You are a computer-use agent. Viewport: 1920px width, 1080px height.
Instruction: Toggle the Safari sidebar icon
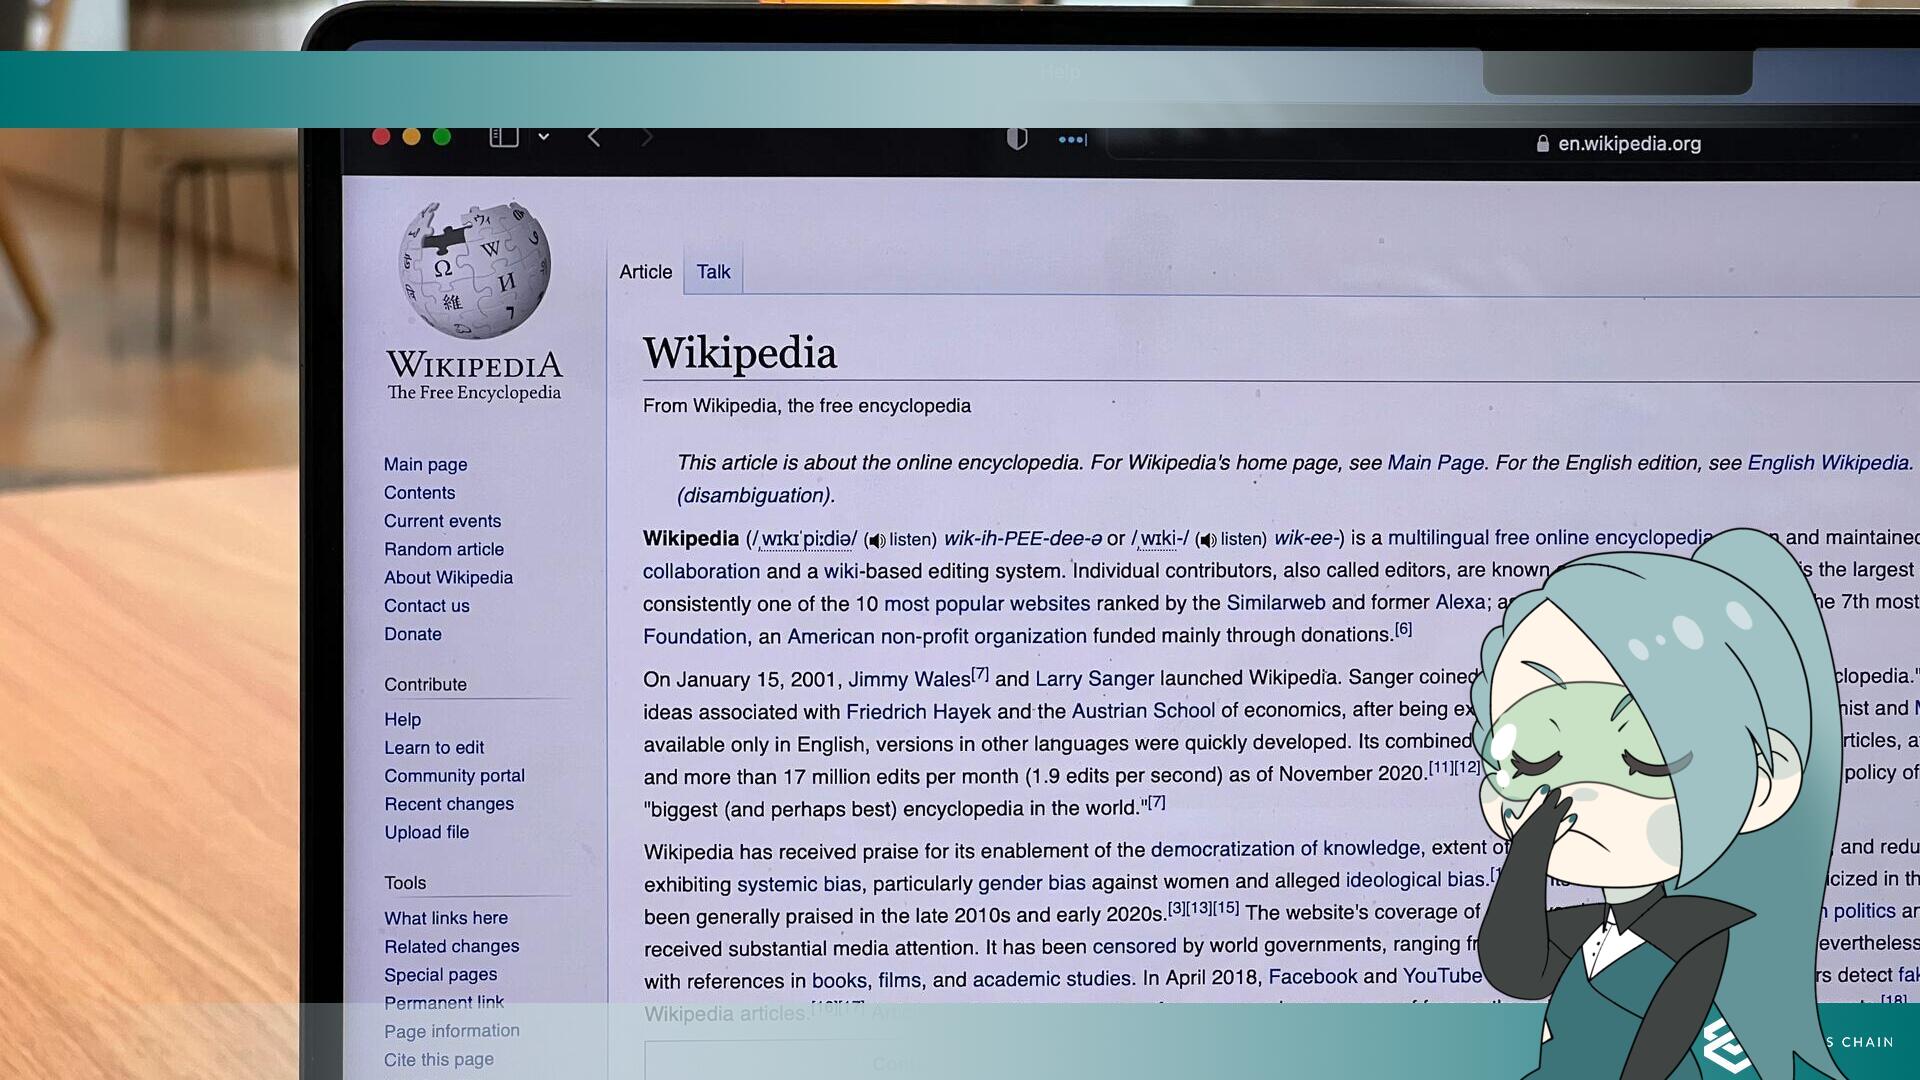tap(506, 137)
